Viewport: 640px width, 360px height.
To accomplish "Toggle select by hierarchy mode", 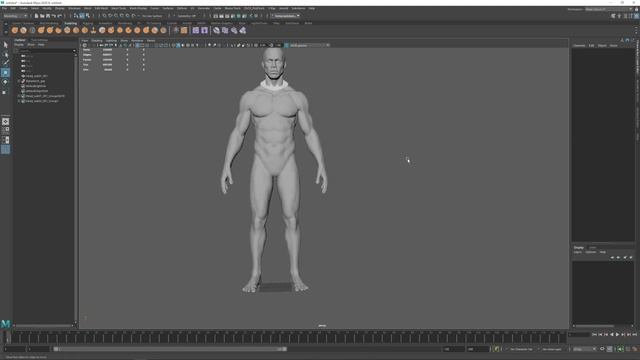I will [x=76, y=16].
